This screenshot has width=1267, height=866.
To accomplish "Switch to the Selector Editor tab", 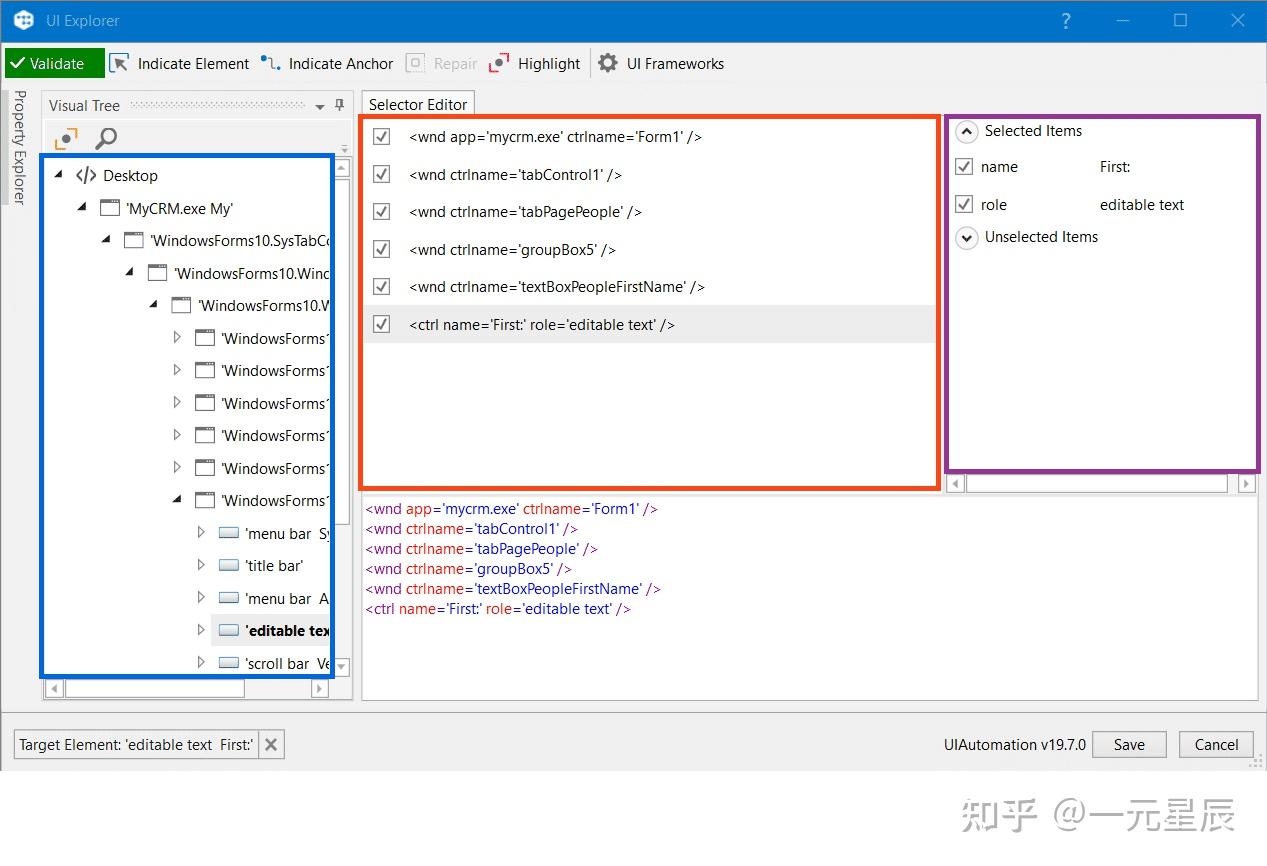I will point(418,104).
